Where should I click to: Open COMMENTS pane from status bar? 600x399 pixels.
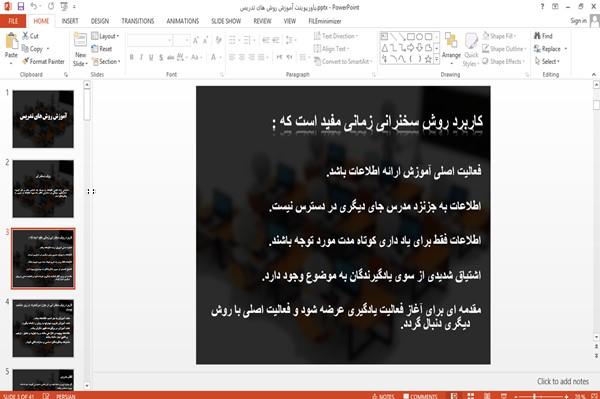point(420,396)
